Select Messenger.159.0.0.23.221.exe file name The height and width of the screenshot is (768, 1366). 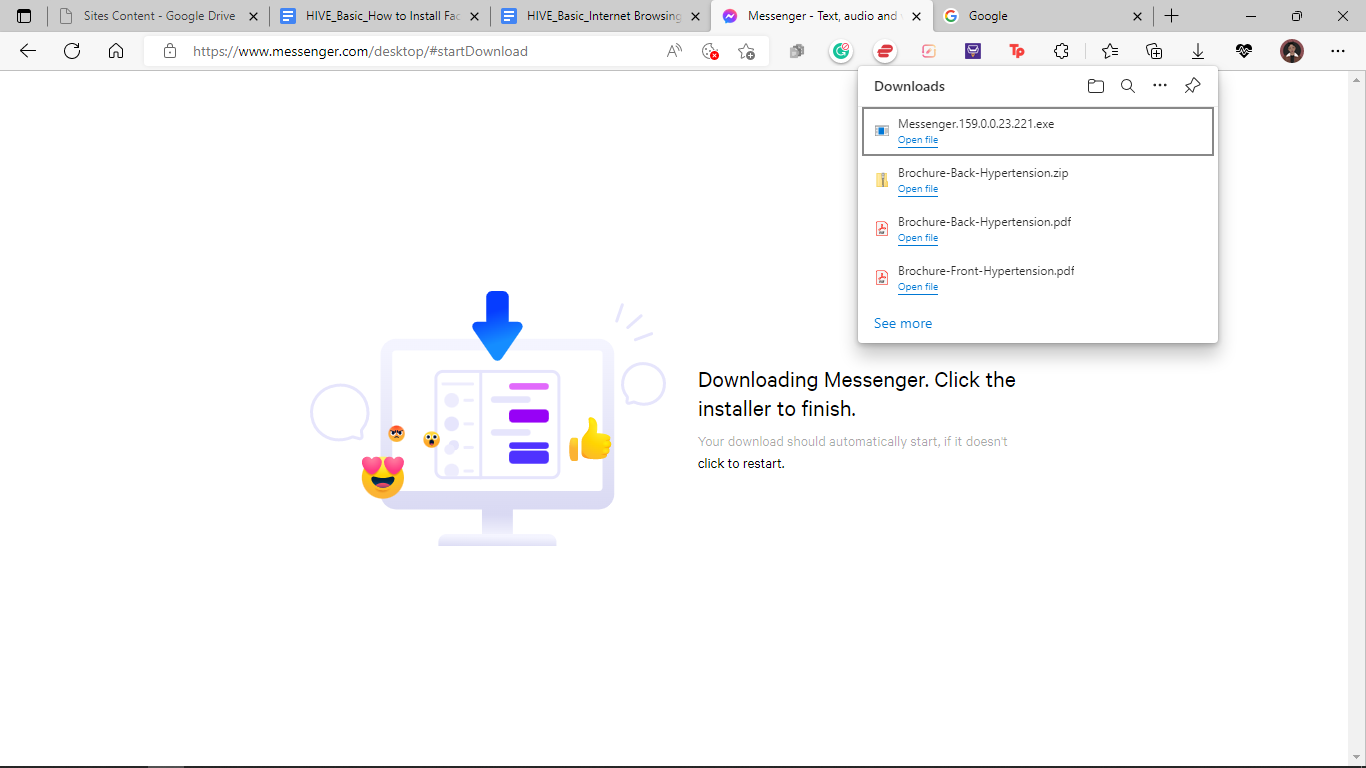(976, 124)
